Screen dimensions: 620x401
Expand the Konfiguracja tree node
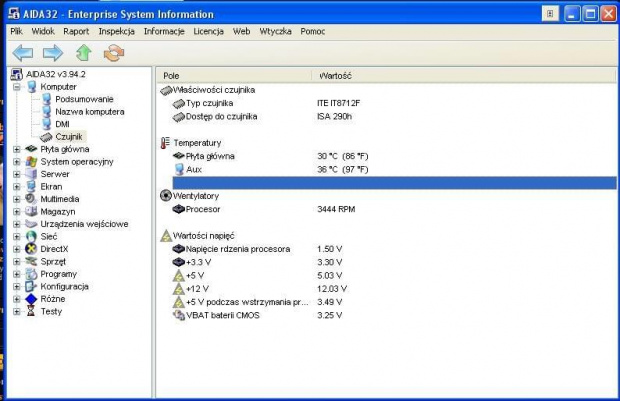point(17,286)
